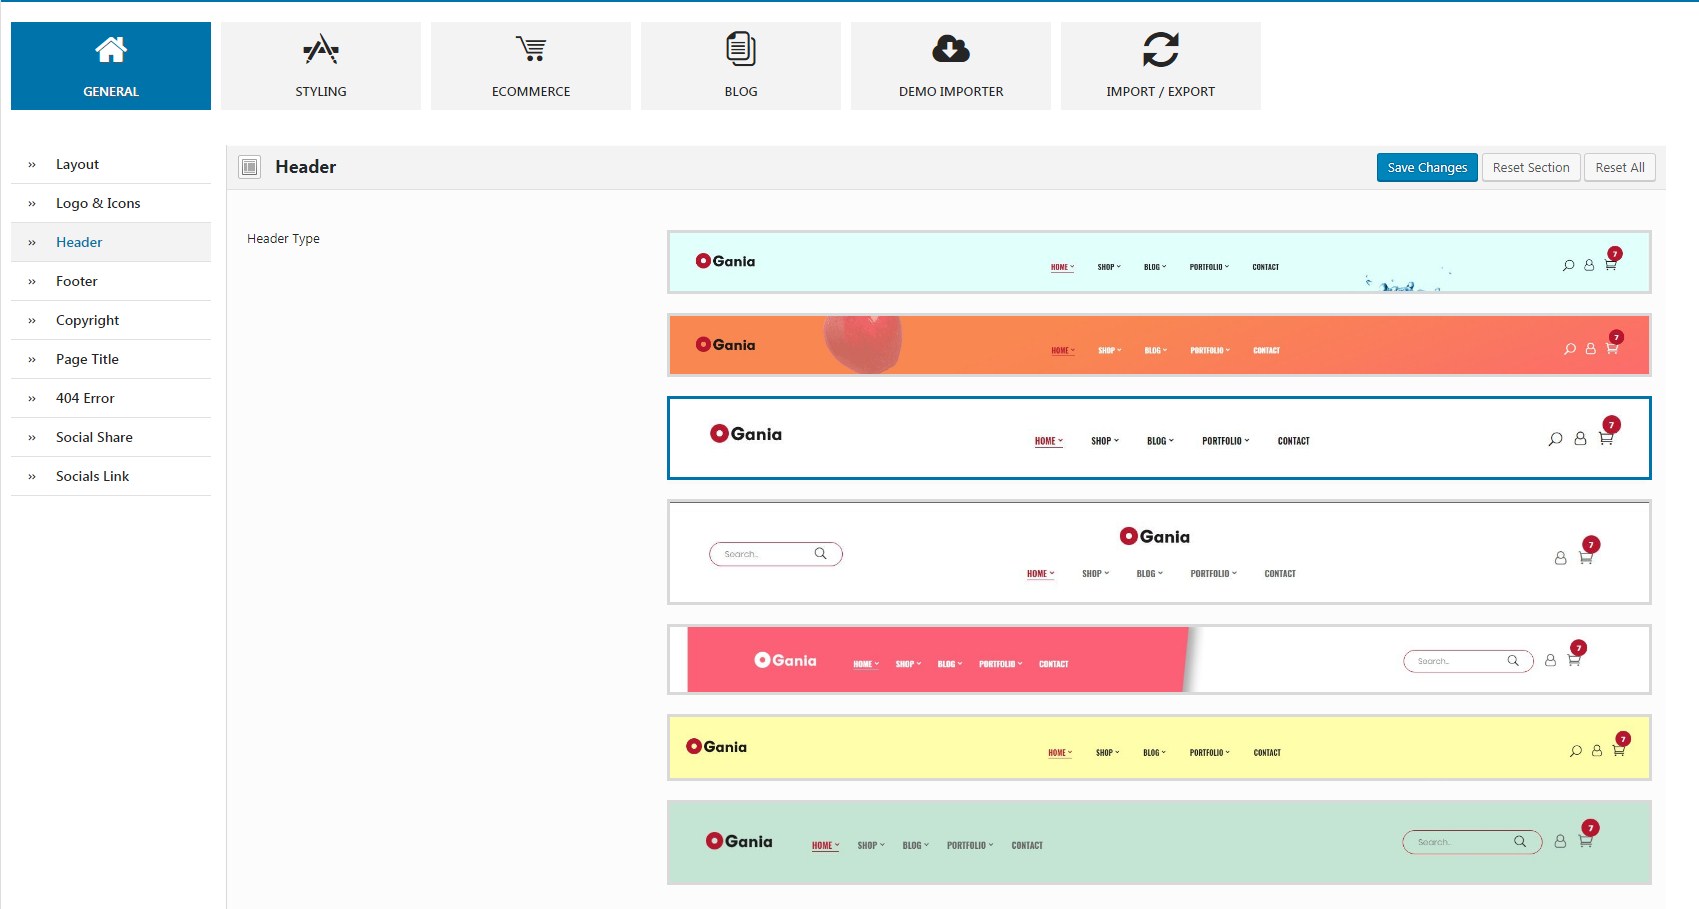Select the yellow header layout
The image size is (1699, 909).
1159,747
